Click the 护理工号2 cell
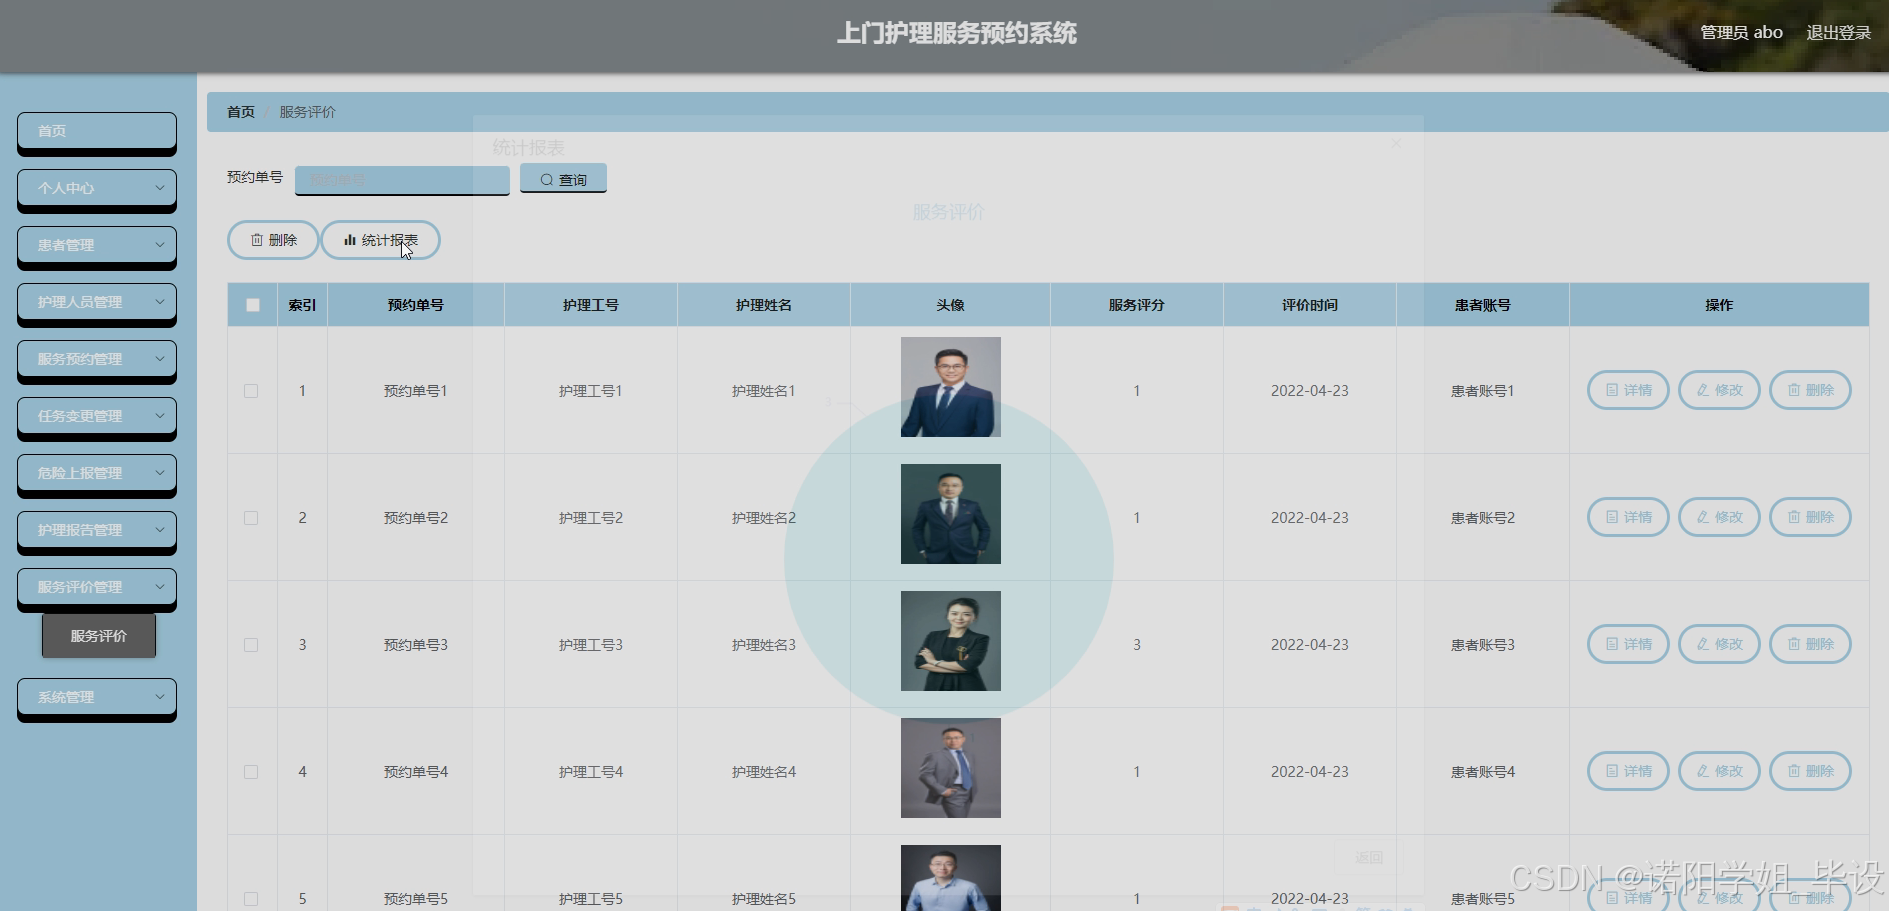Screen dimensions: 1889x911 [591, 518]
